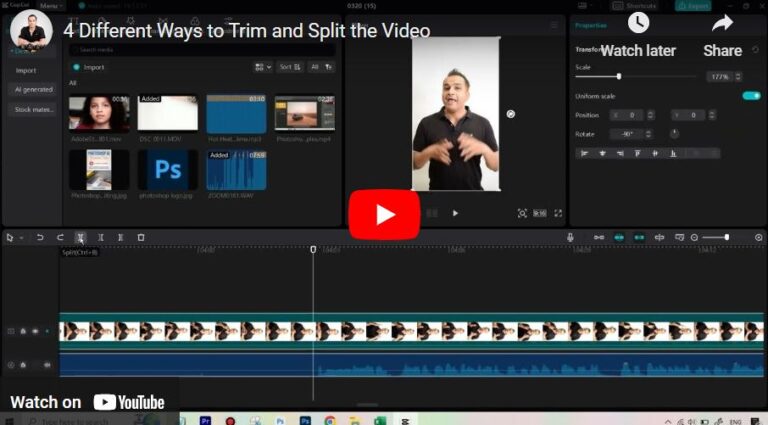This screenshot has width=768, height=425.
Task: Toggle the auto snapping icon in the timeline toolbar
Action: click(x=619, y=237)
